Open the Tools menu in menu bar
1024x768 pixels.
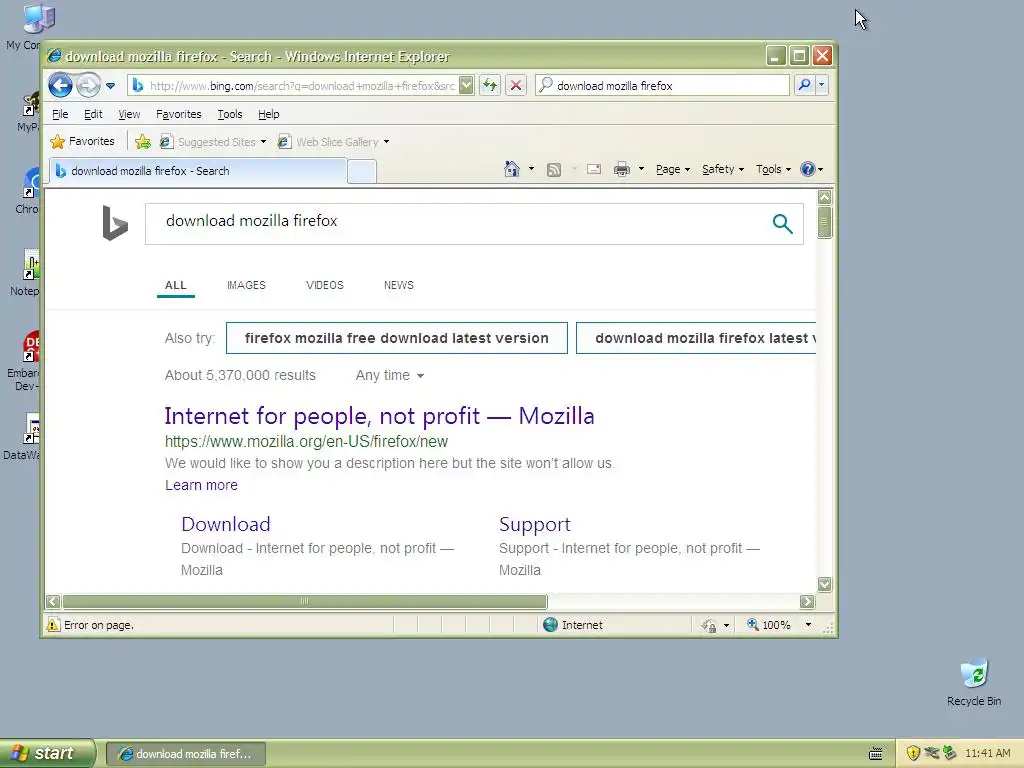point(230,114)
